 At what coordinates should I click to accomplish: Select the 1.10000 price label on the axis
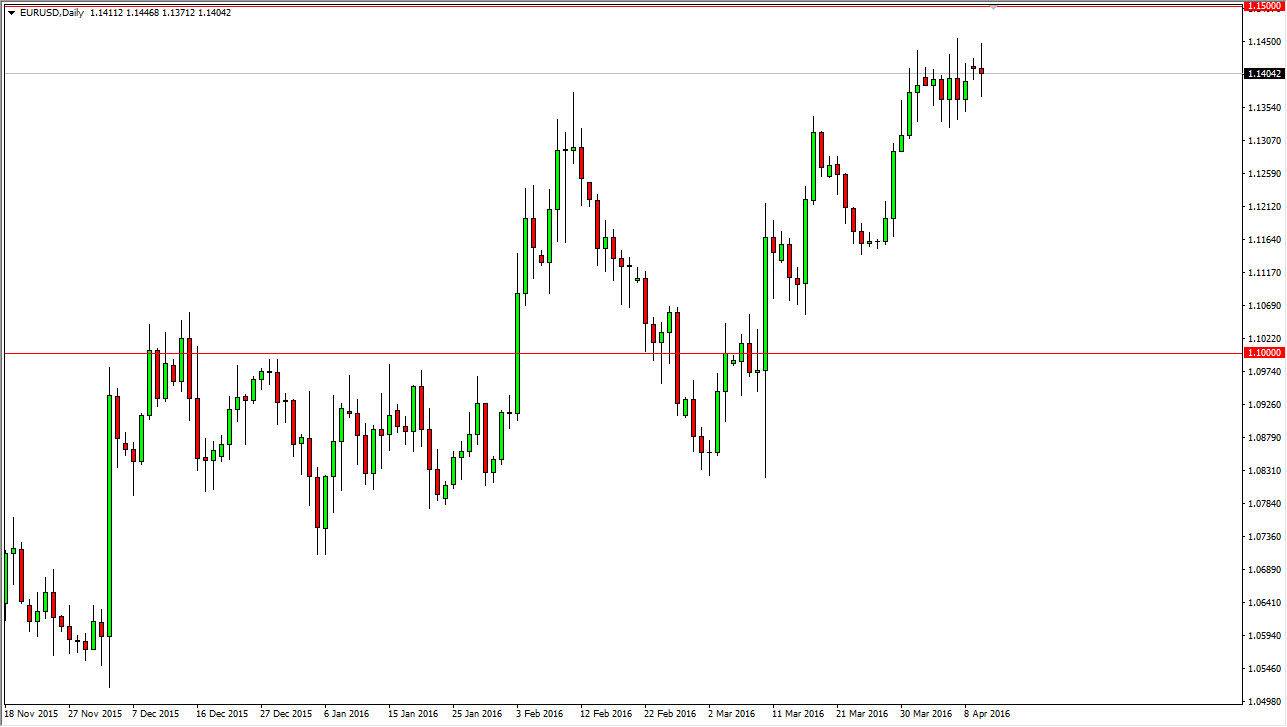(1262, 352)
